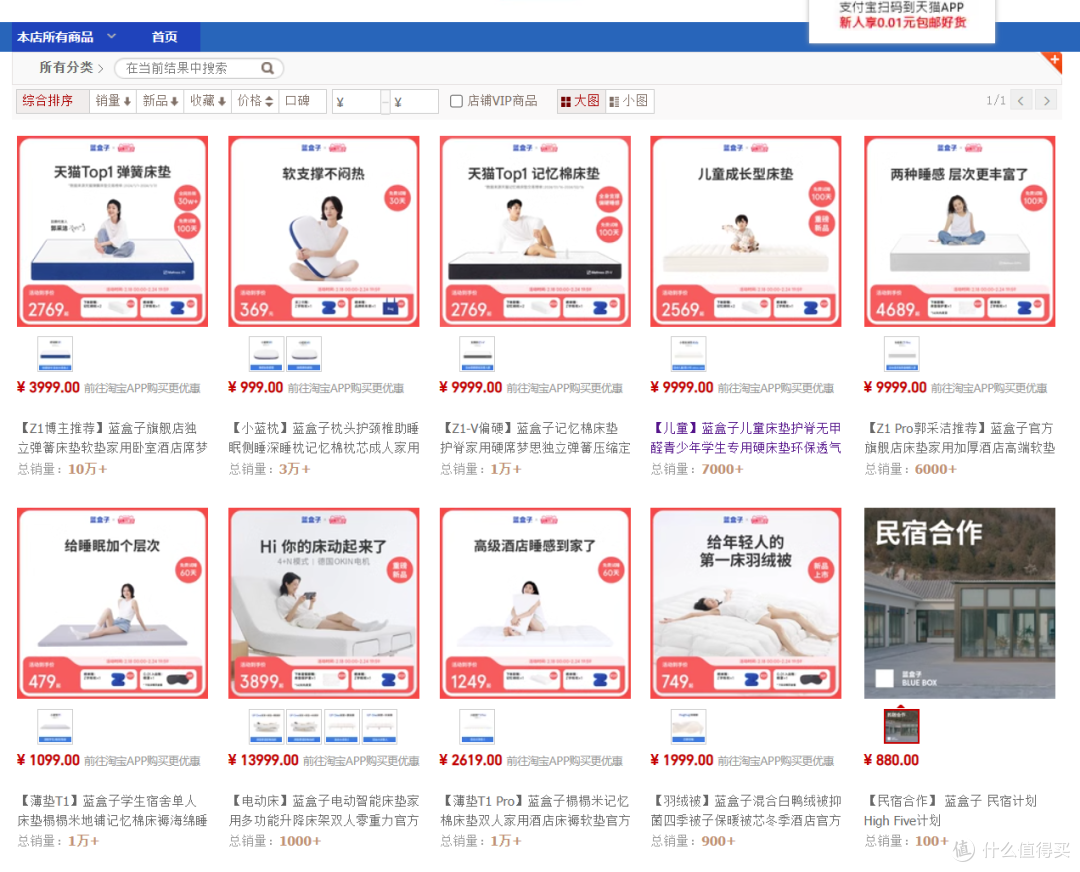Open 两种睡感 层次更丰富了 product image
This screenshot has height=872, width=1080.
(959, 231)
